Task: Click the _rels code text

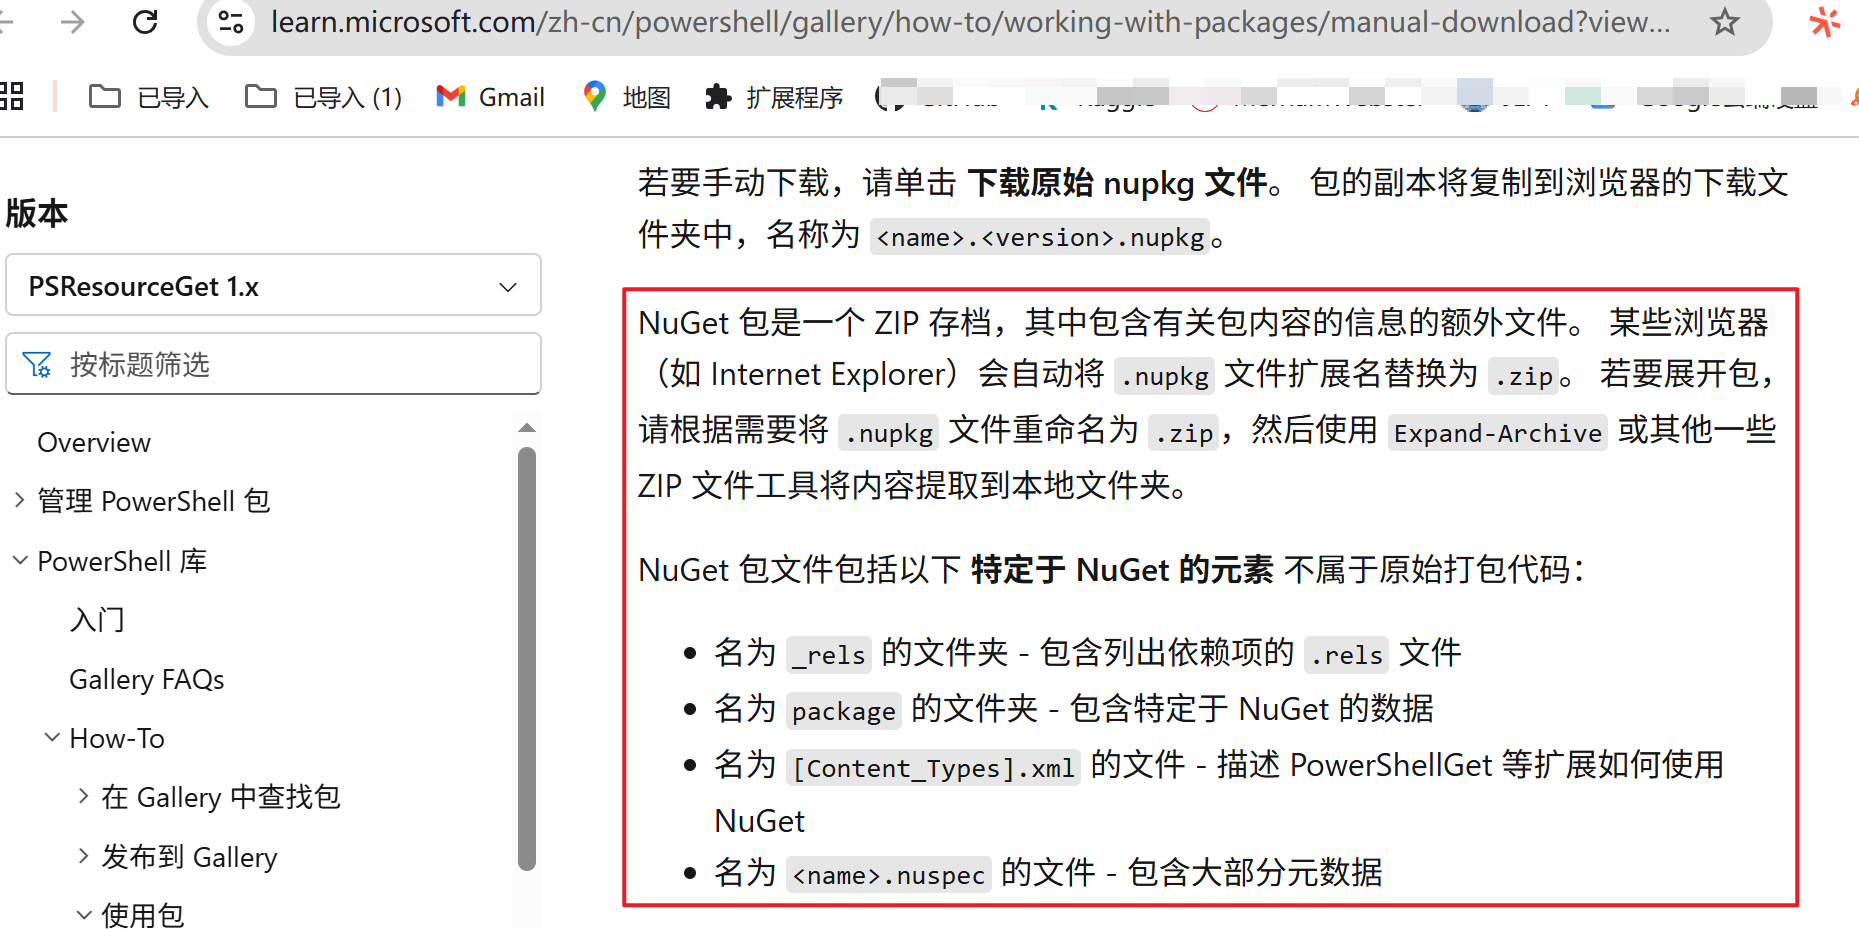Action: click(x=828, y=655)
